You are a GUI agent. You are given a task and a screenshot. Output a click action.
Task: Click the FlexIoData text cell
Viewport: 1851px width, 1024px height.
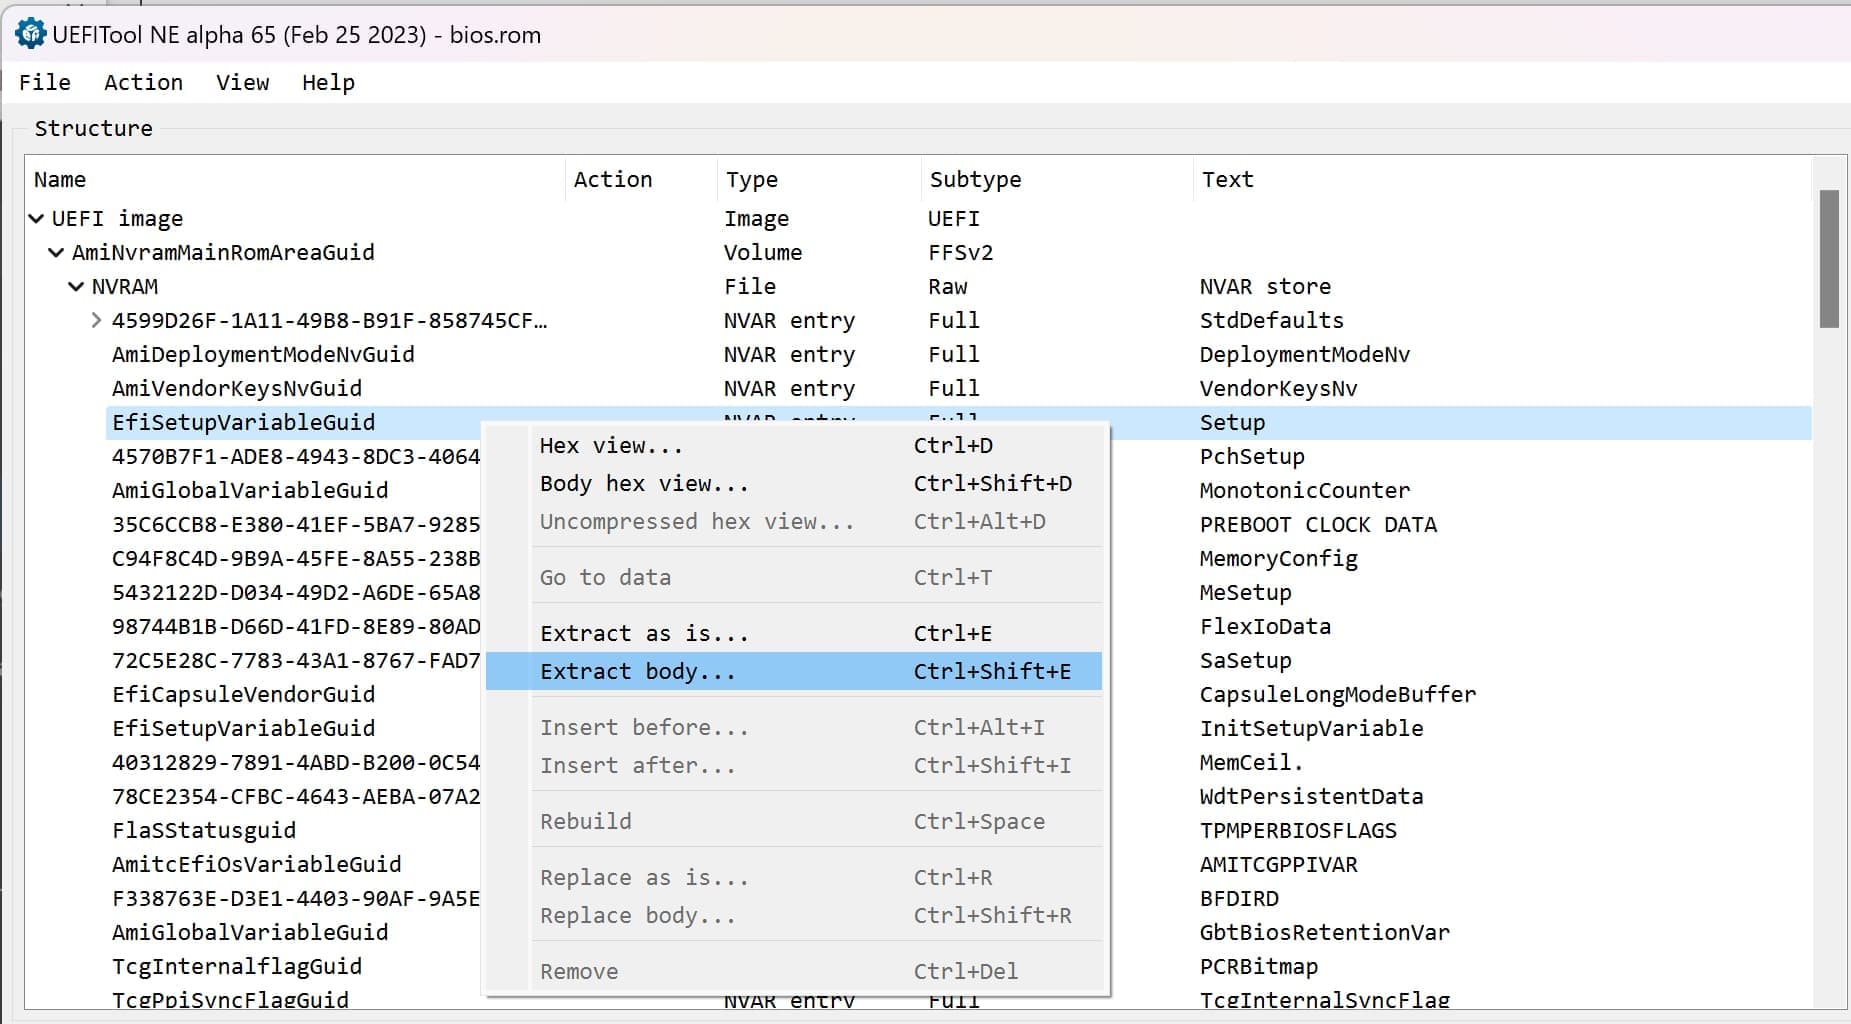coord(1265,626)
